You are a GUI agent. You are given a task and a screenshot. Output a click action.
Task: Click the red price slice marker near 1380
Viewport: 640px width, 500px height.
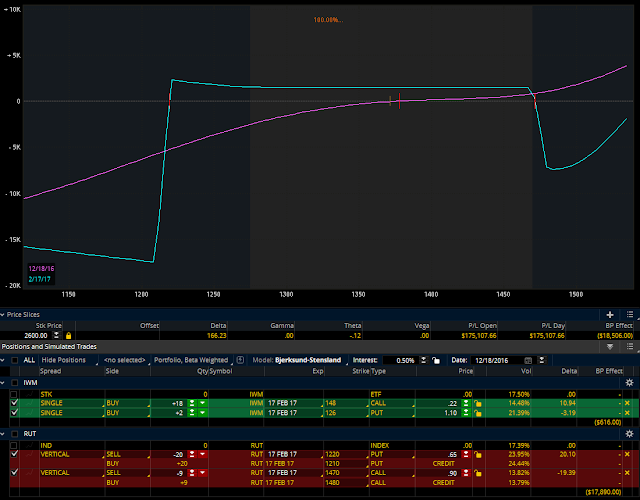tap(399, 101)
